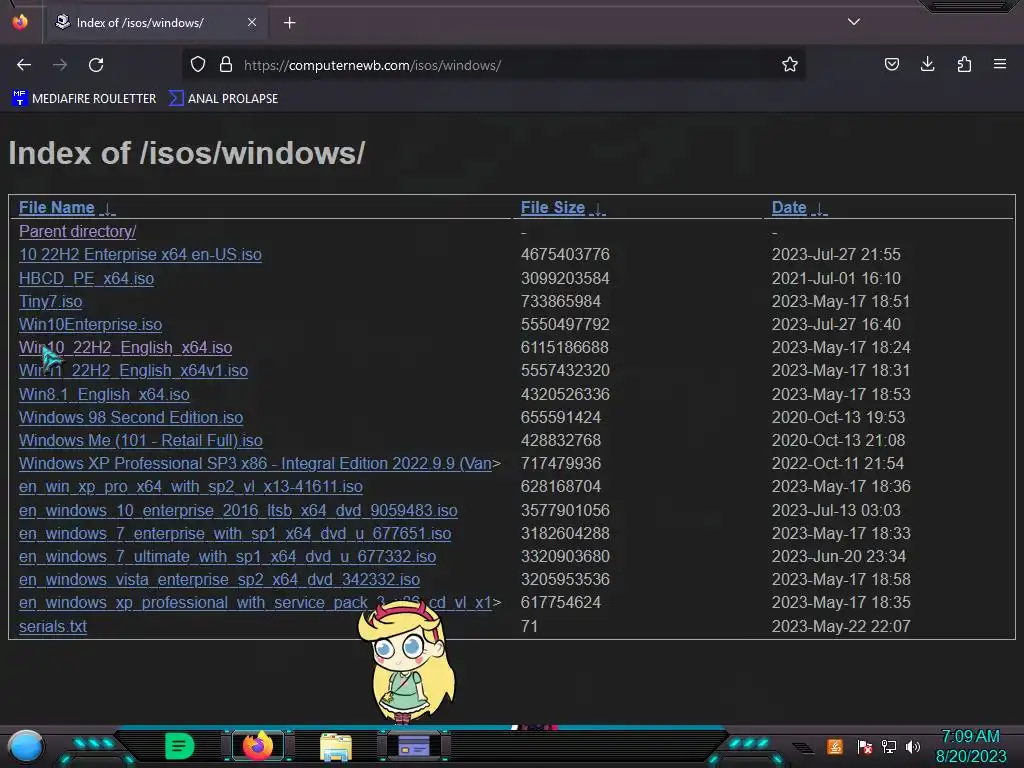Screen dimensions: 1024x768
Task: Expand the list all tabs chevron
Action: coord(854,22)
